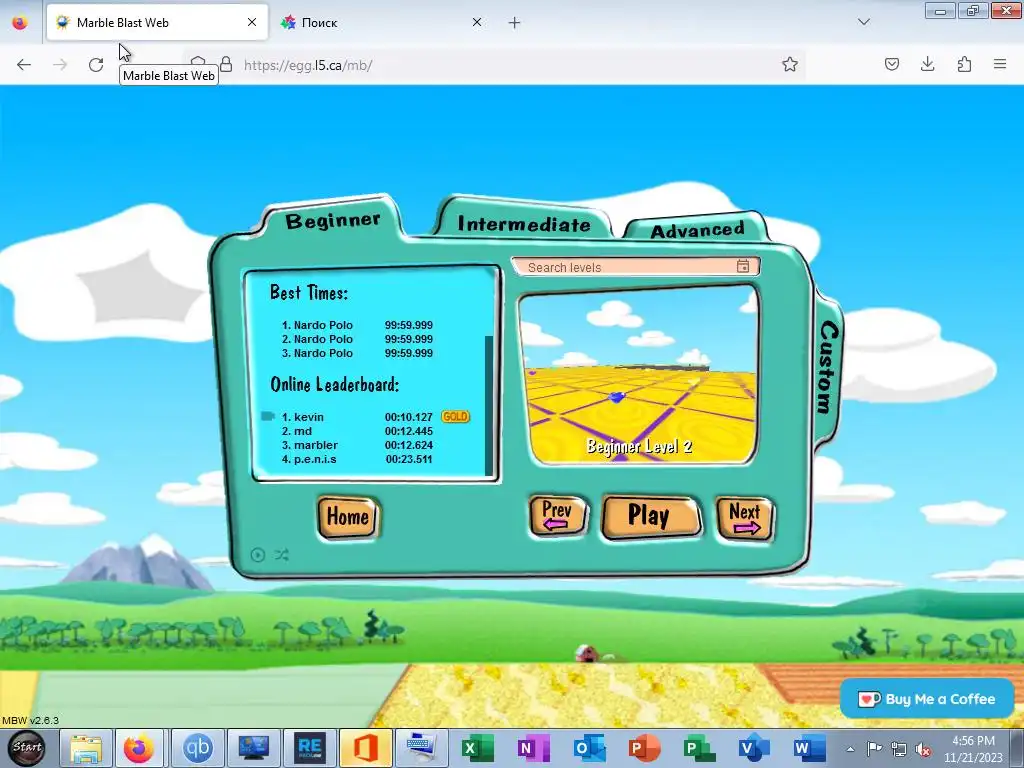
Task: Bookmark this page with star icon
Action: point(790,64)
